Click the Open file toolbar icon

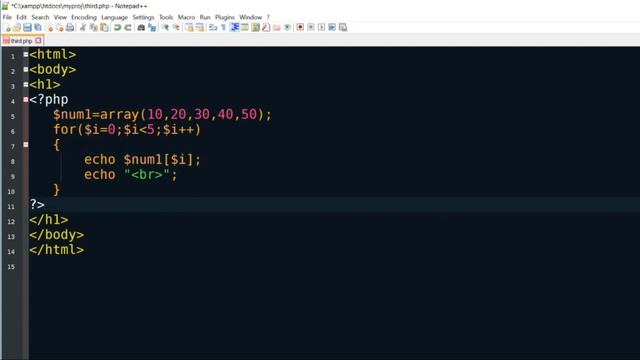coord(17,27)
